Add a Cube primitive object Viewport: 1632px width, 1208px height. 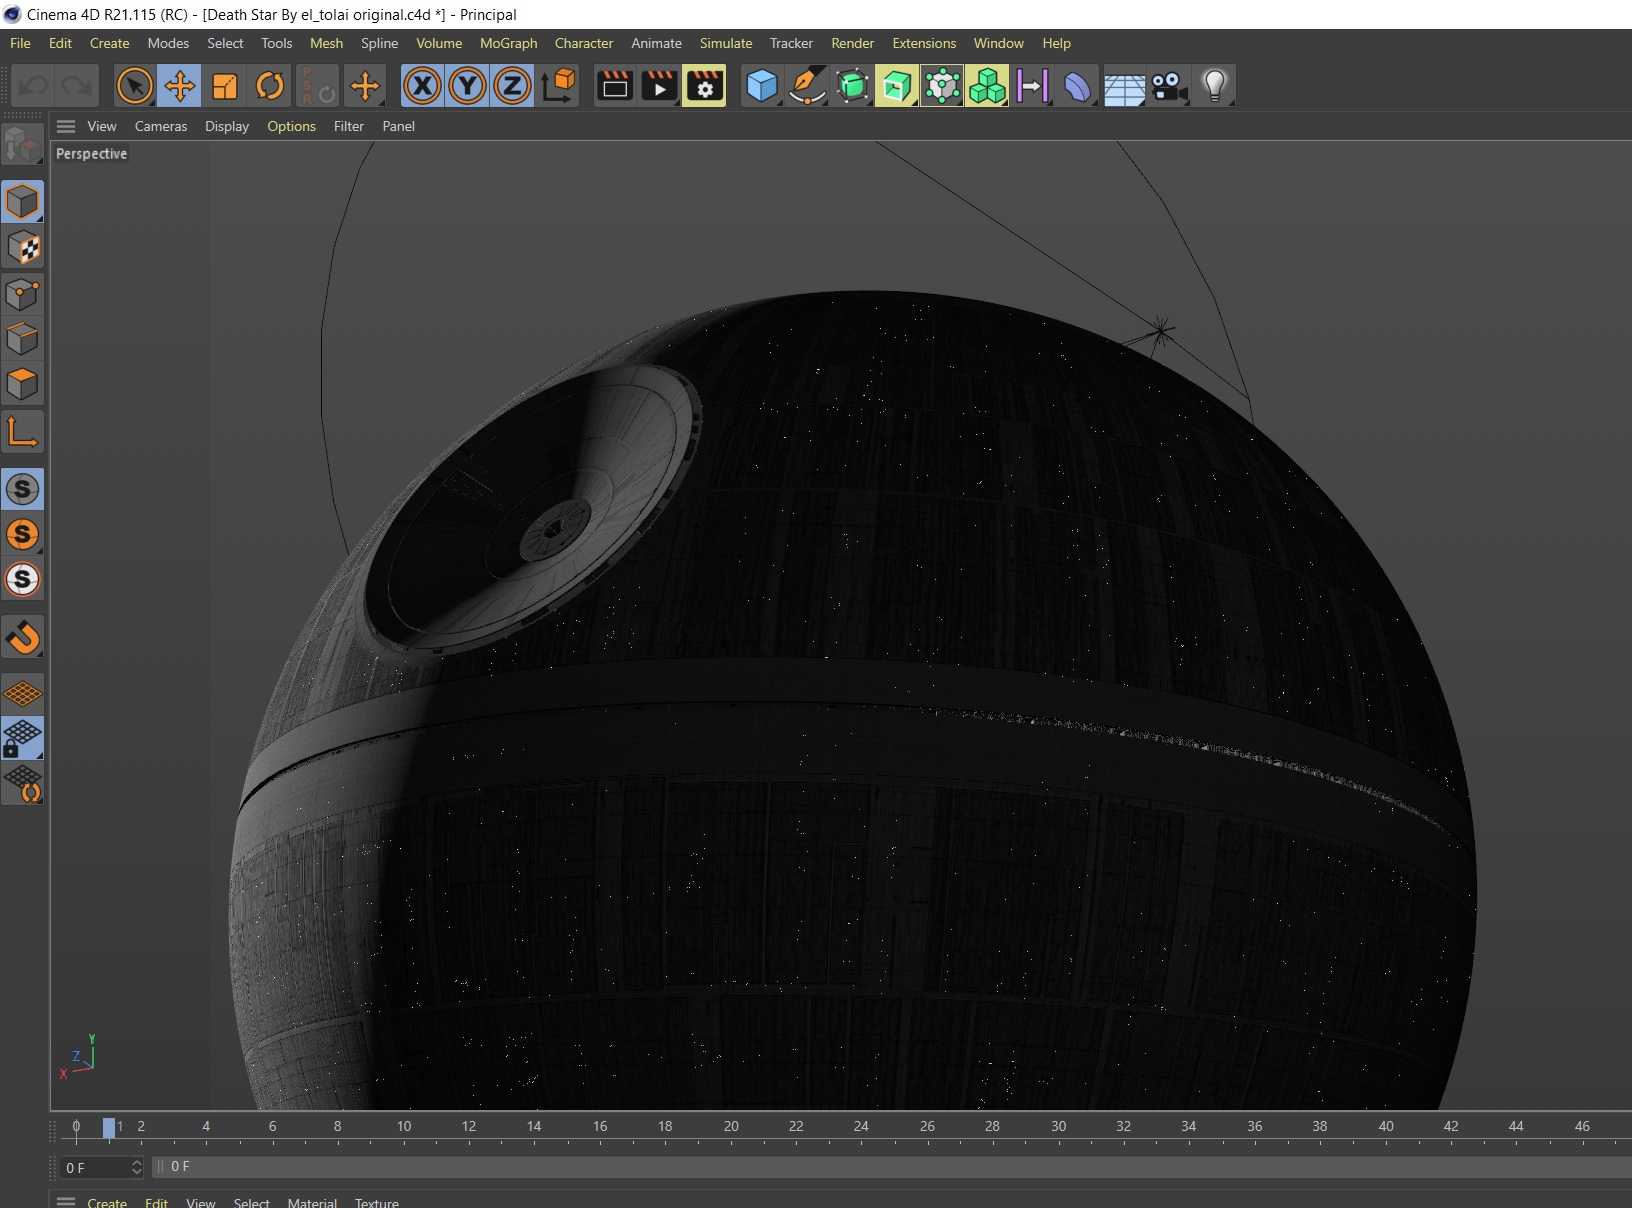point(762,86)
